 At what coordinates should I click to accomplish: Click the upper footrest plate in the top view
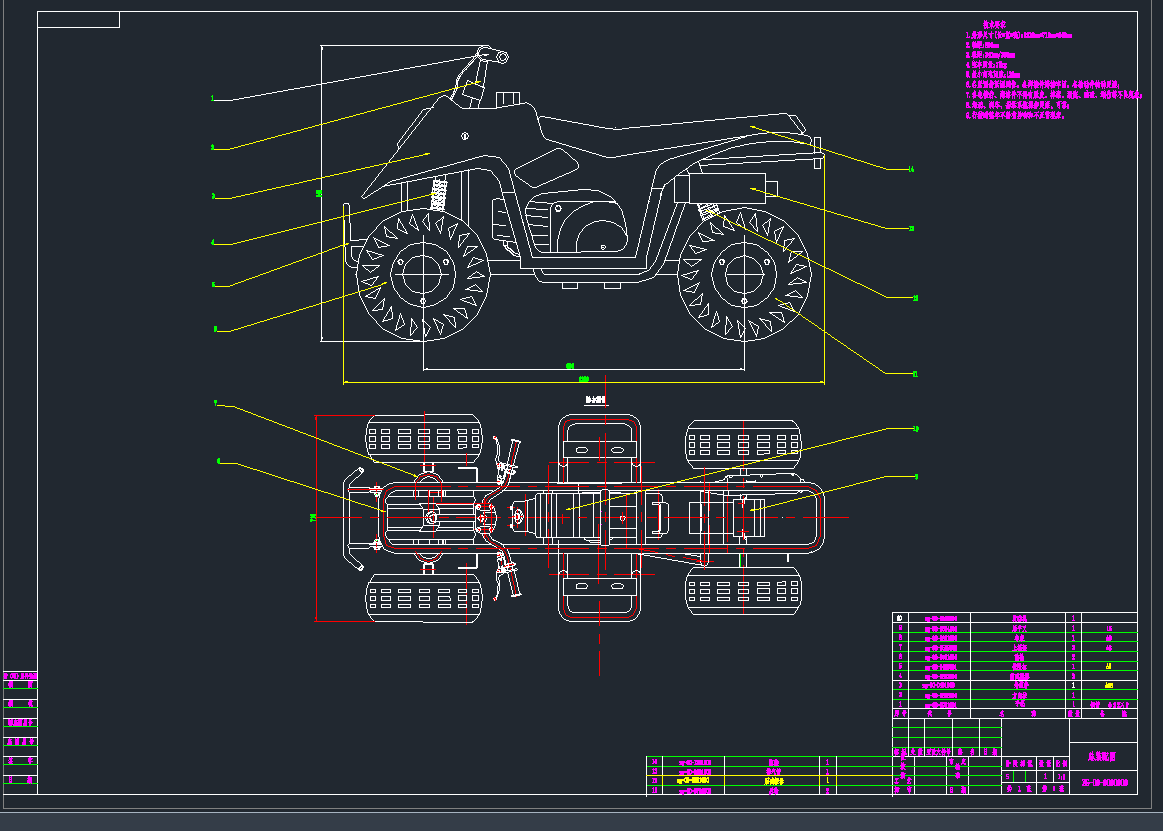point(599,450)
